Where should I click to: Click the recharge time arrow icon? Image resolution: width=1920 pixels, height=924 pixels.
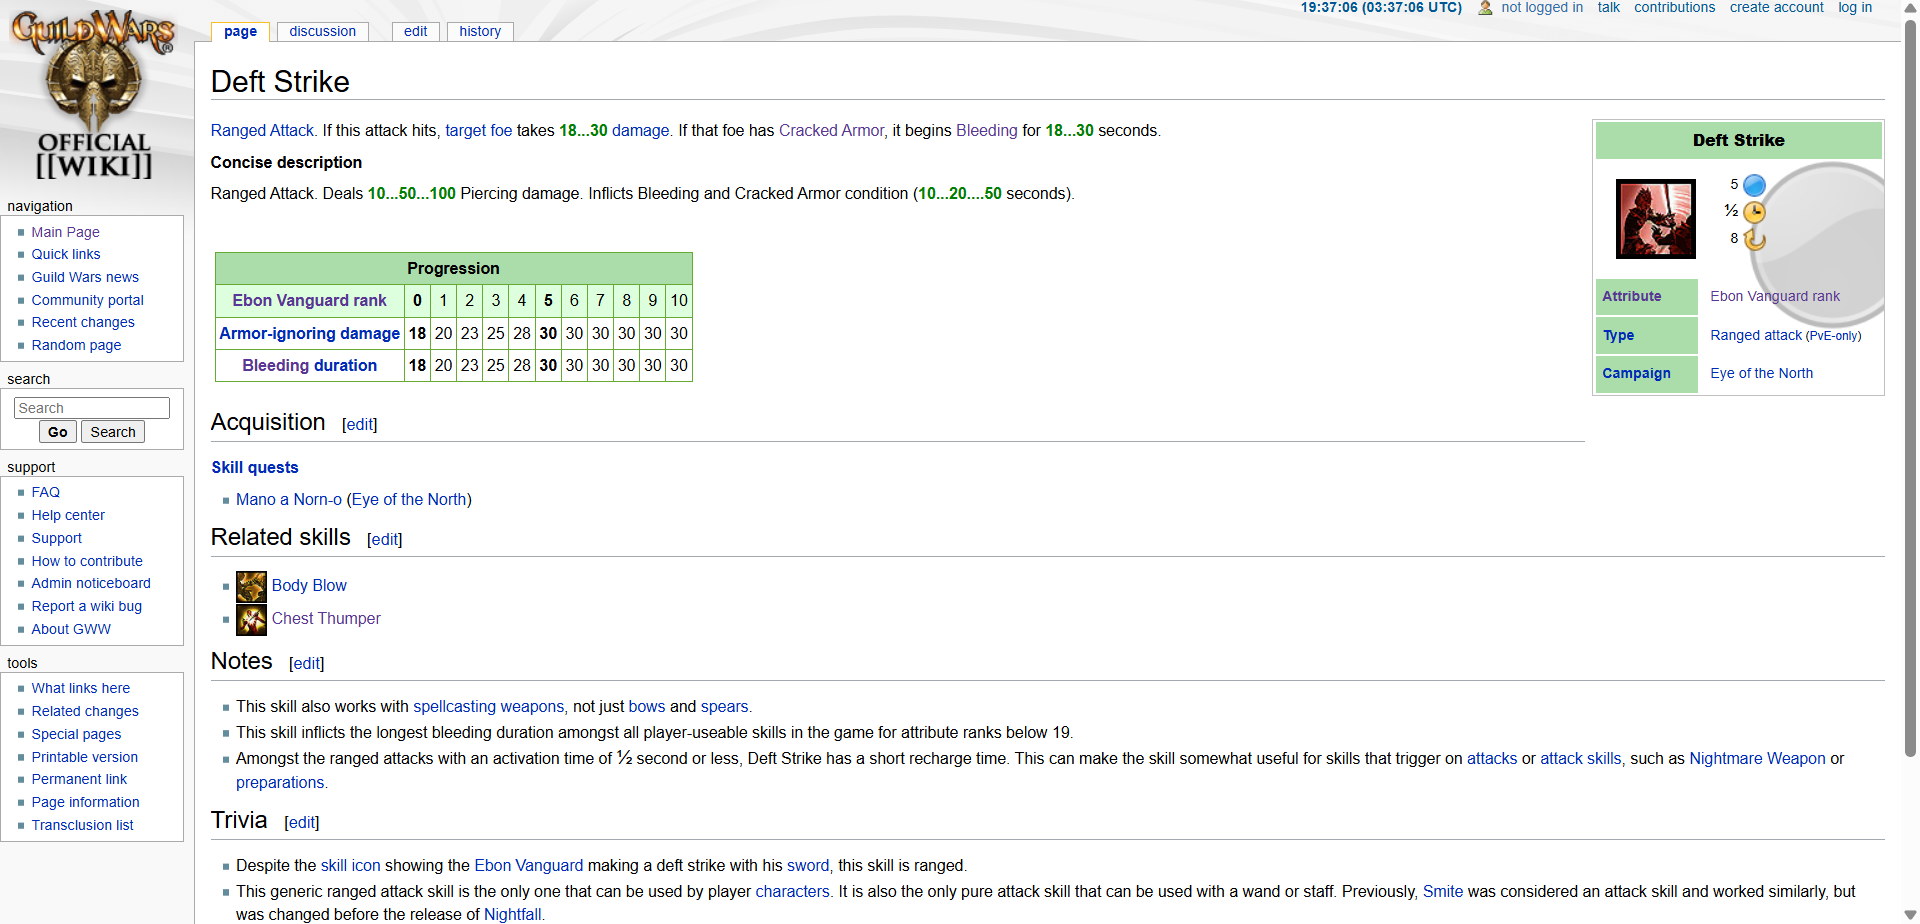[x=1754, y=239]
